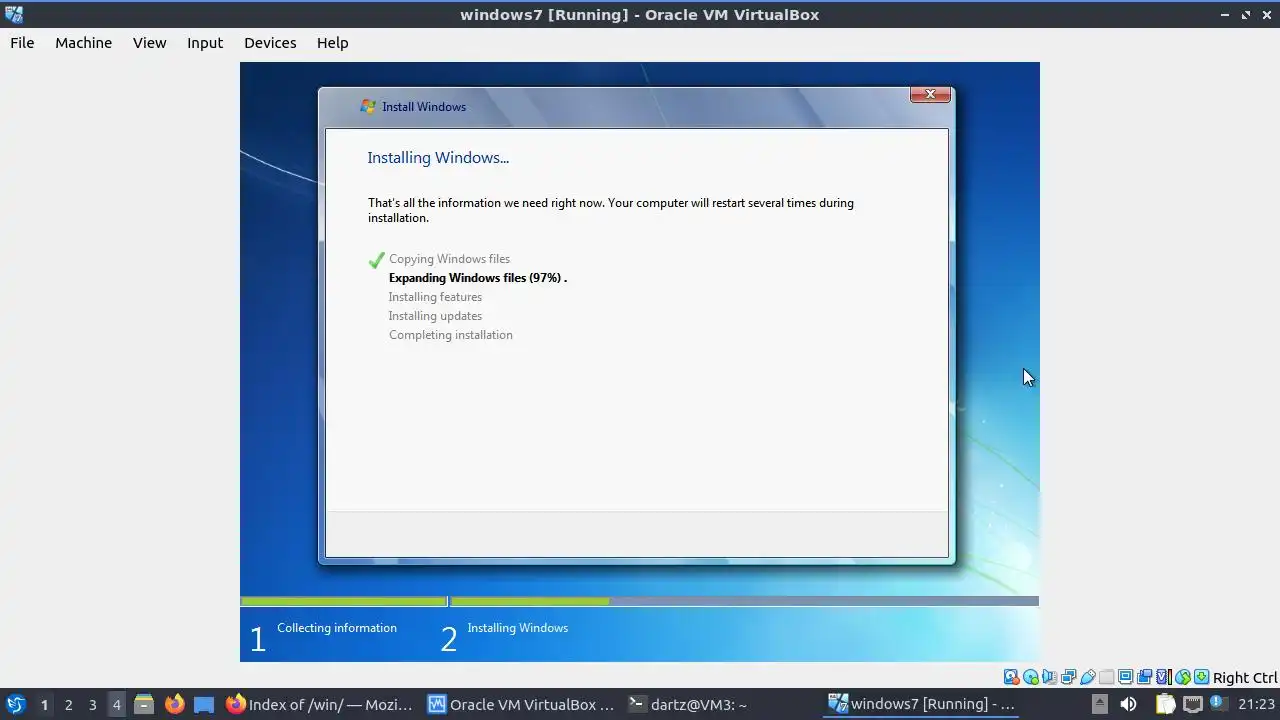Screen dimensions: 1280x720
Task: Click the audio indicator in VirtualBox status bar
Action: point(1049,677)
